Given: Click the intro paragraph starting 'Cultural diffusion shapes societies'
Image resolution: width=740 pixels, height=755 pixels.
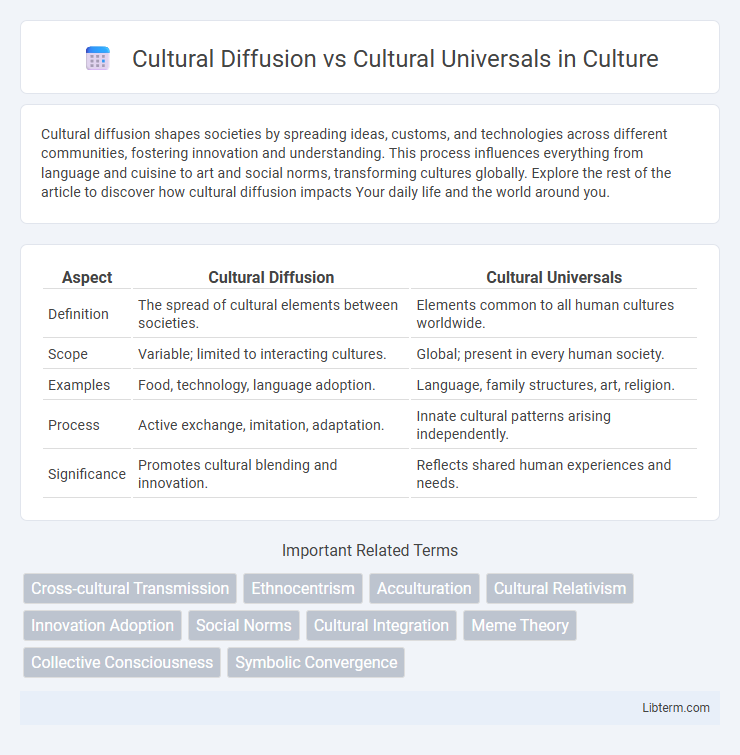Looking at the screenshot, I should click(356, 163).
